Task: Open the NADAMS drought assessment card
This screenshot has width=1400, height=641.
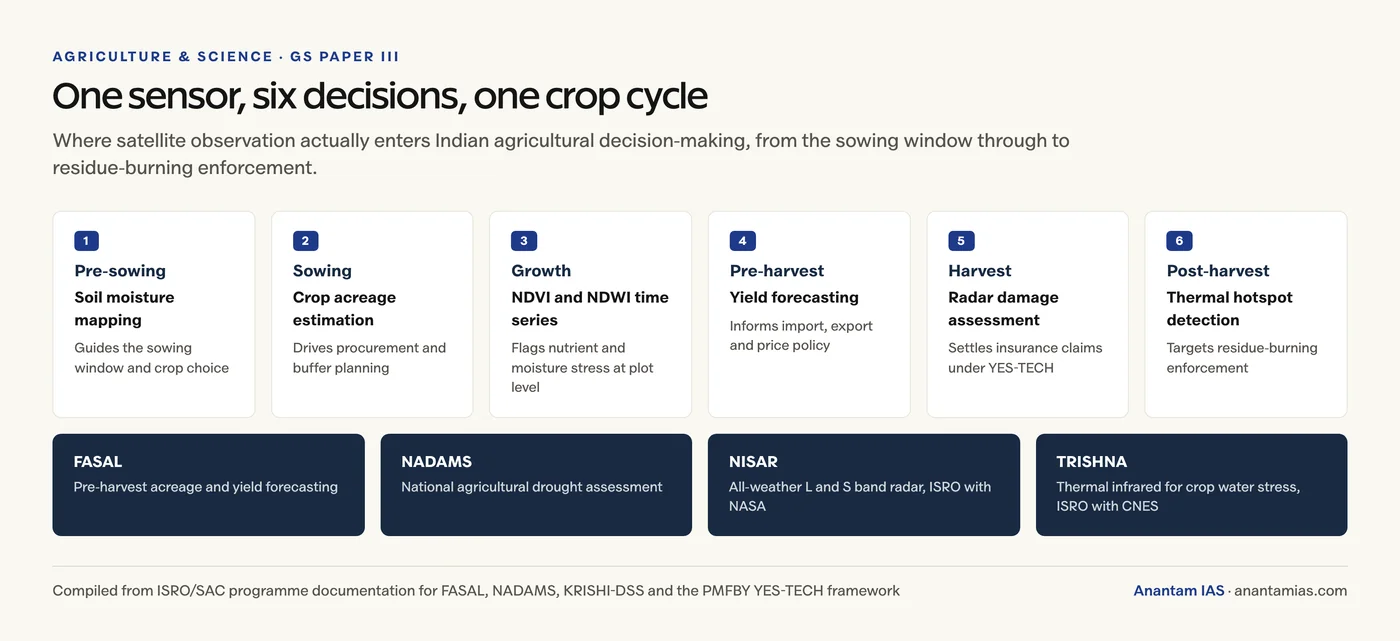Action: [x=536, y=485]
